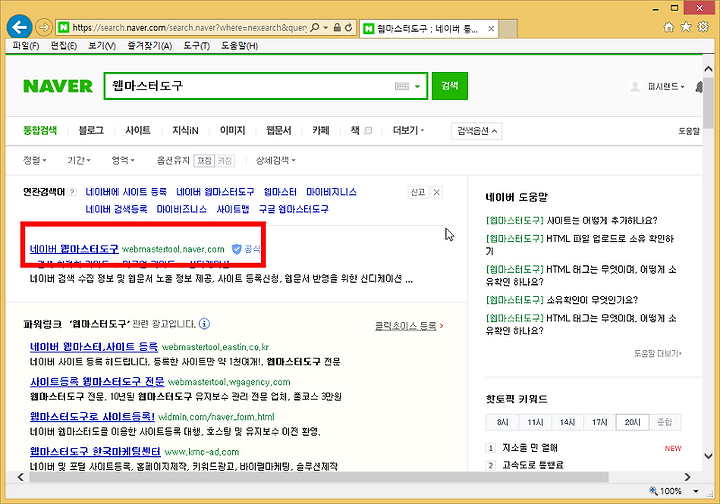
Task: Click related search 구글 웹마스터도구
Action: pyautogui.click(x=293, y=209)
